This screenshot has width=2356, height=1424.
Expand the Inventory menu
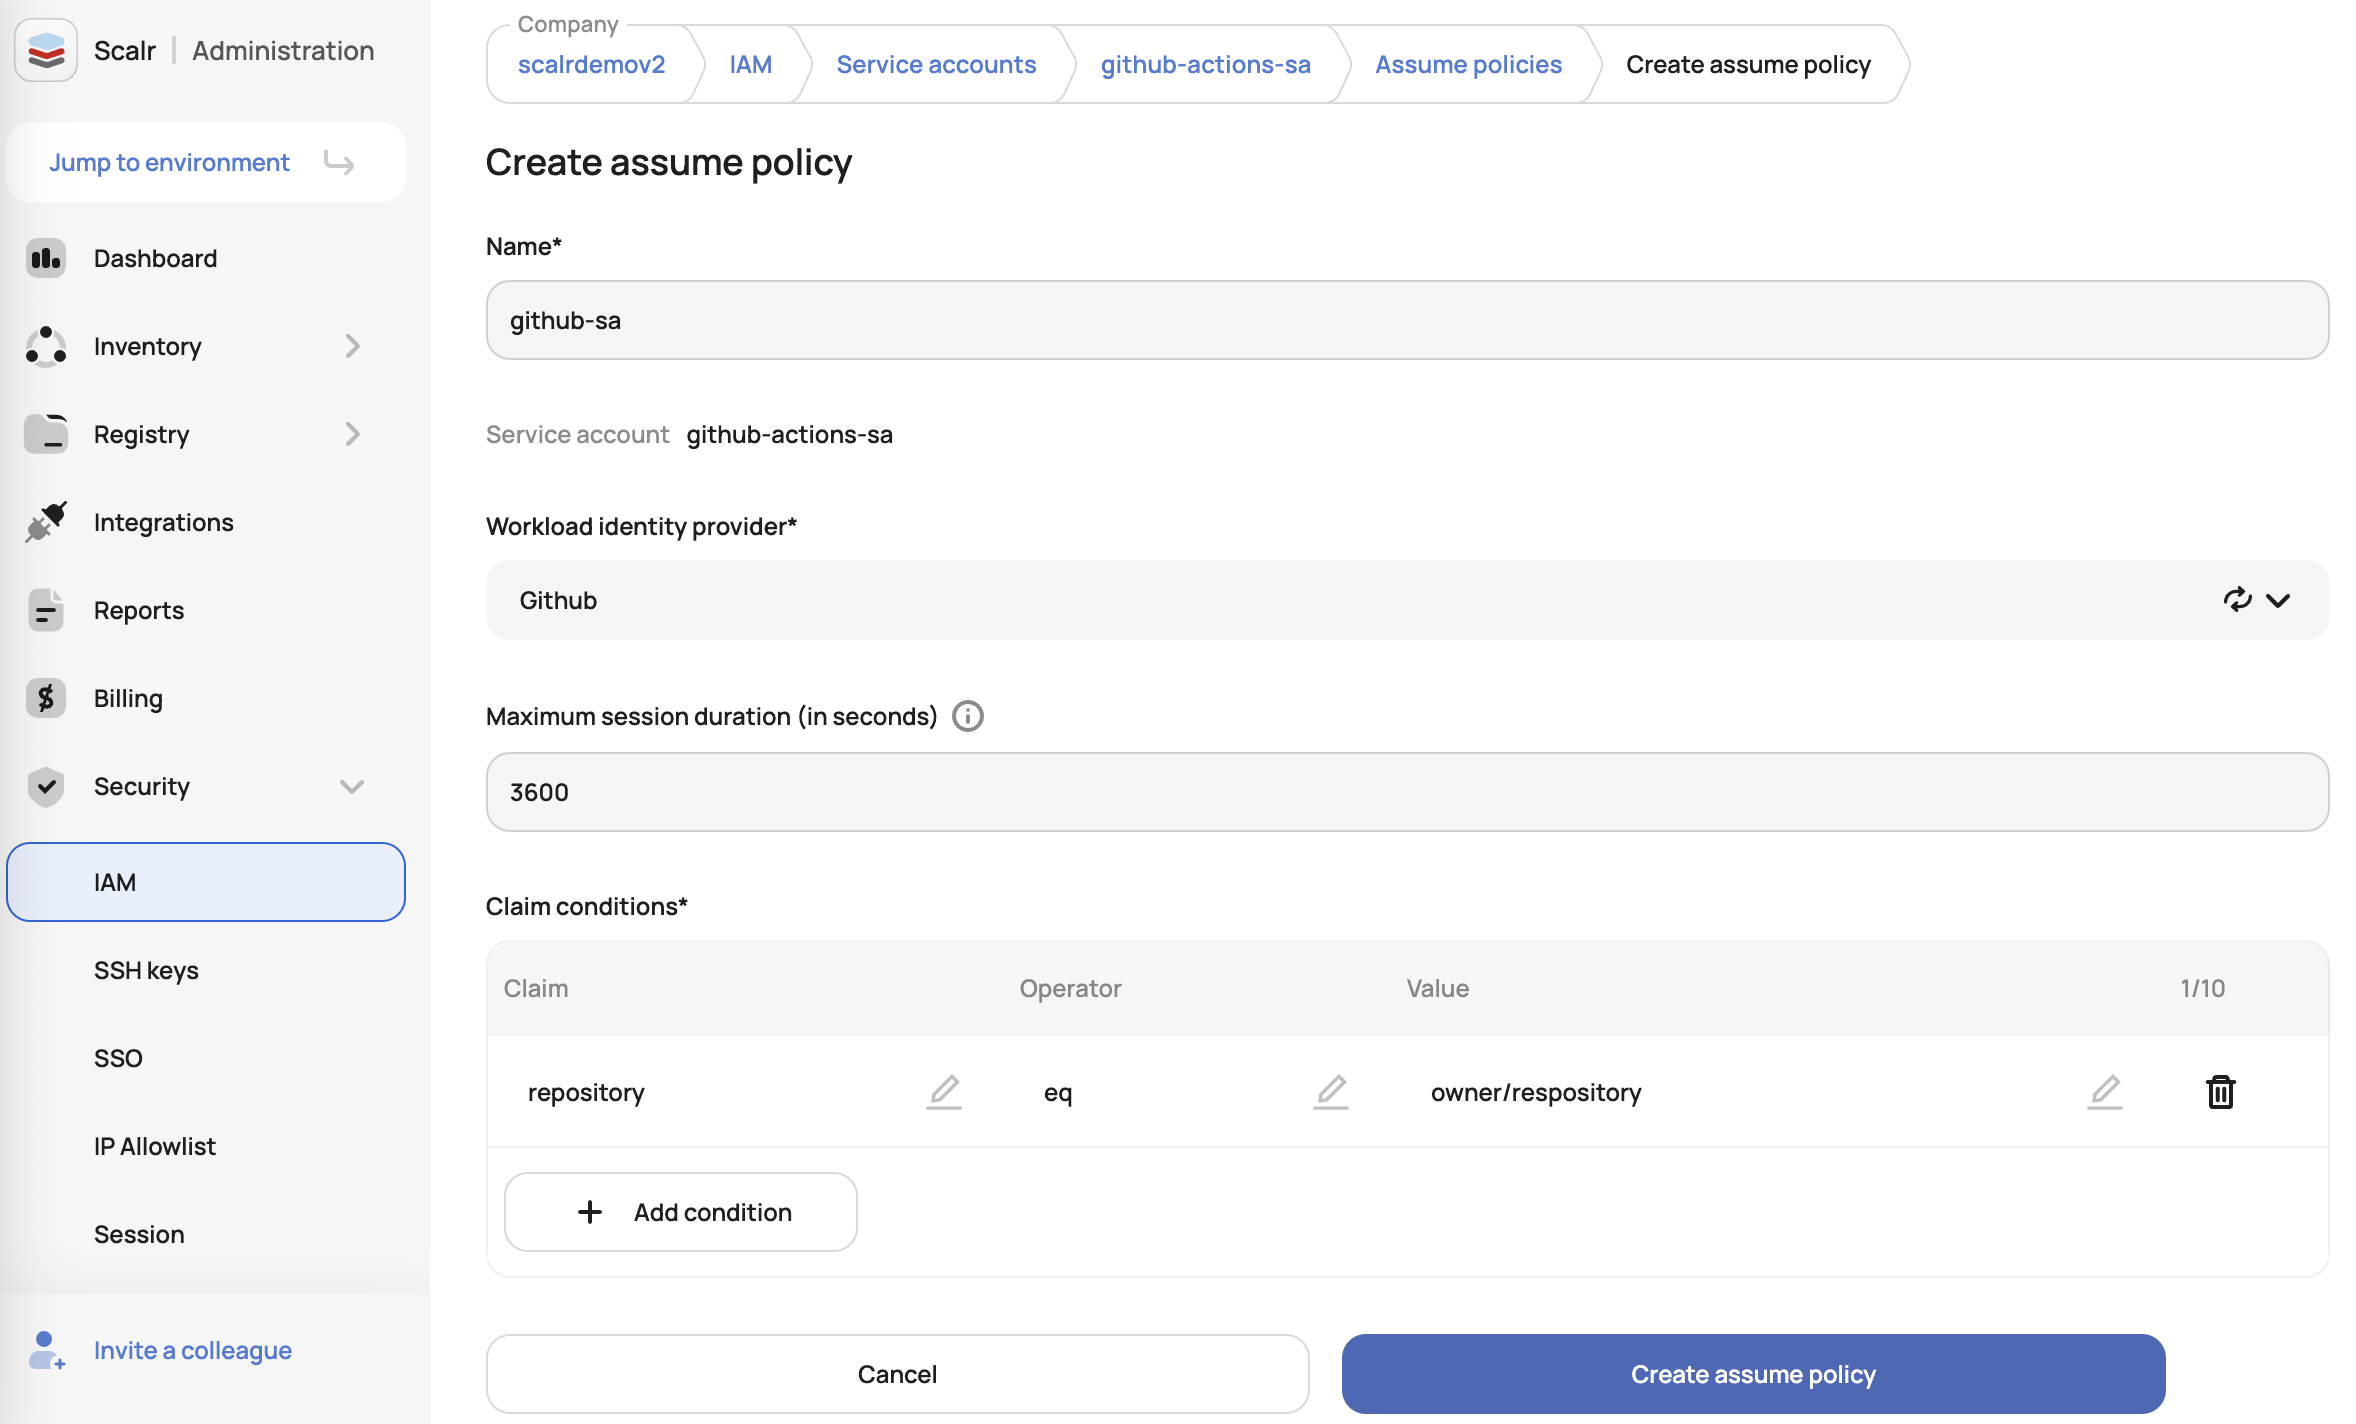351,346
